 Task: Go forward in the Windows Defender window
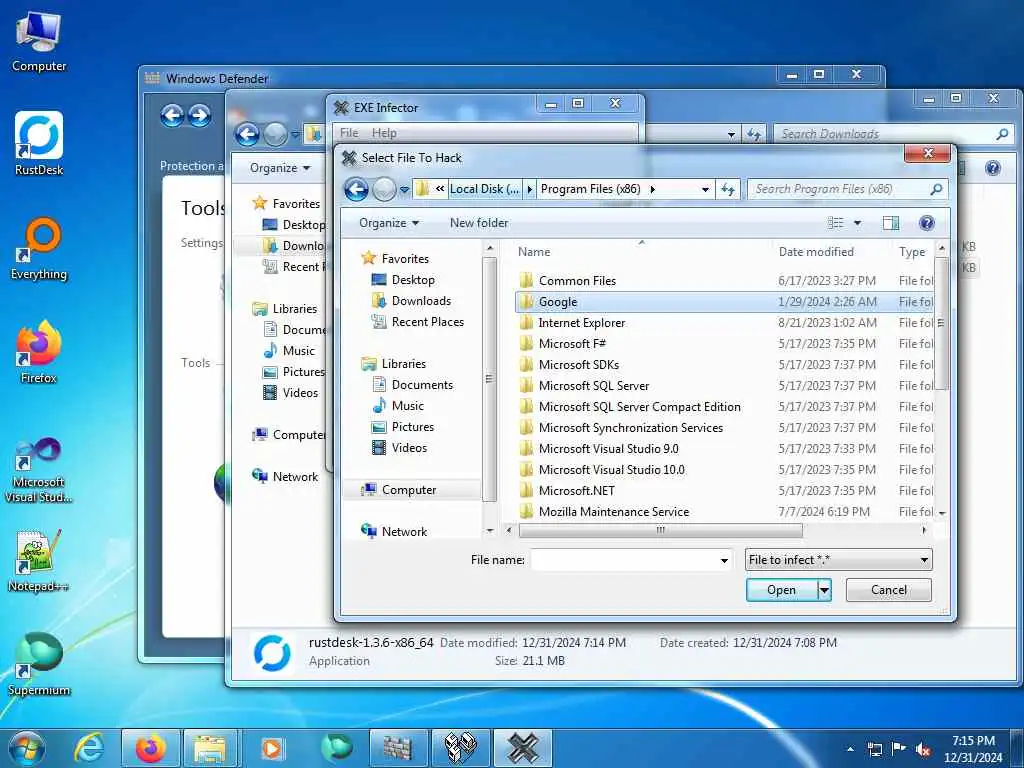[199, 116]
